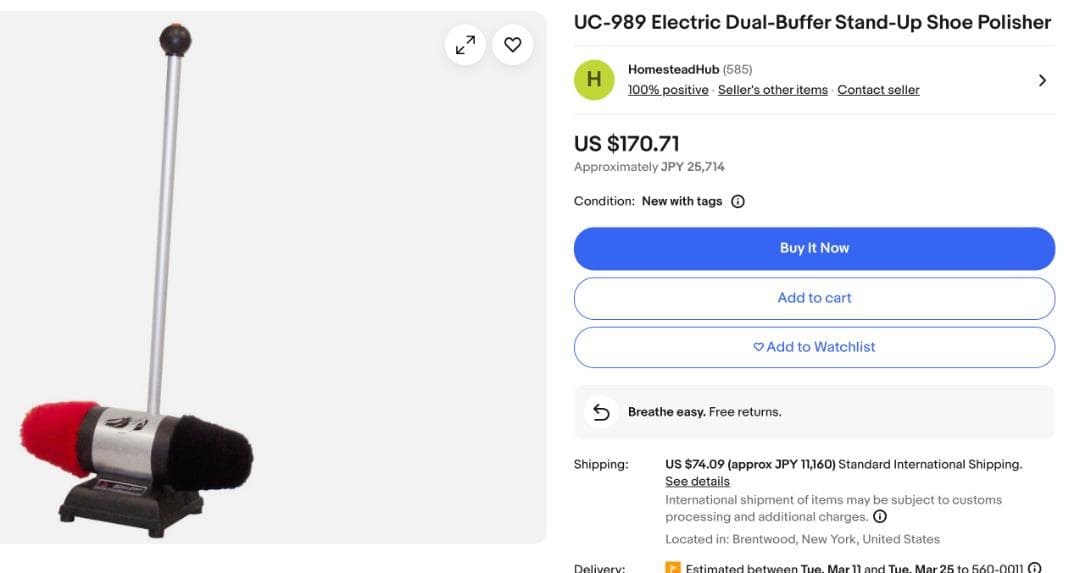Click the HomesteadHub seller name
Viewport: 1080px width, 573px height.
click(x=673, y=69)
